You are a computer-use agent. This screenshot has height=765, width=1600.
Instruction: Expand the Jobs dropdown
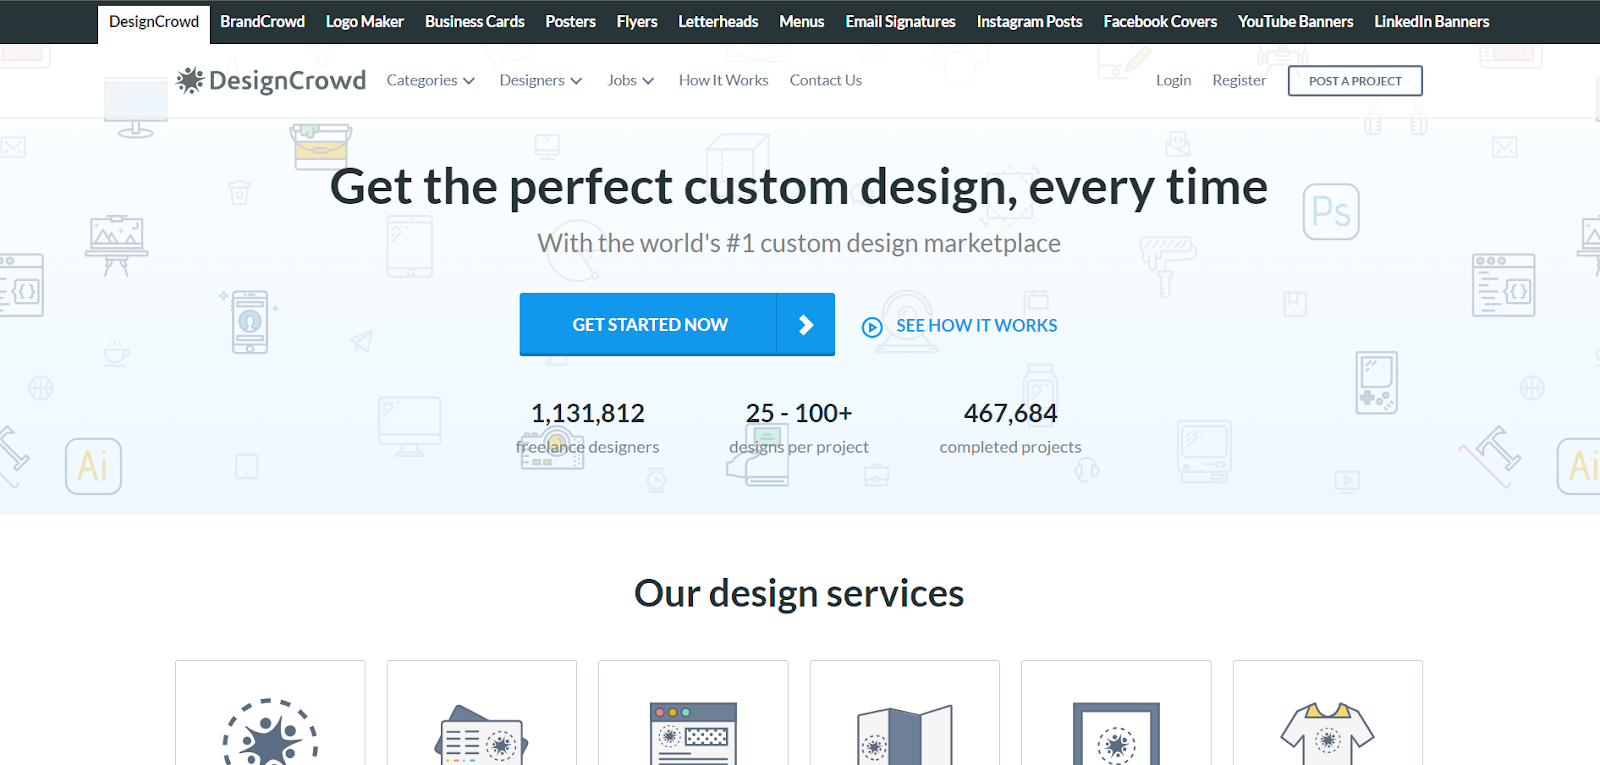coord(631,81)
